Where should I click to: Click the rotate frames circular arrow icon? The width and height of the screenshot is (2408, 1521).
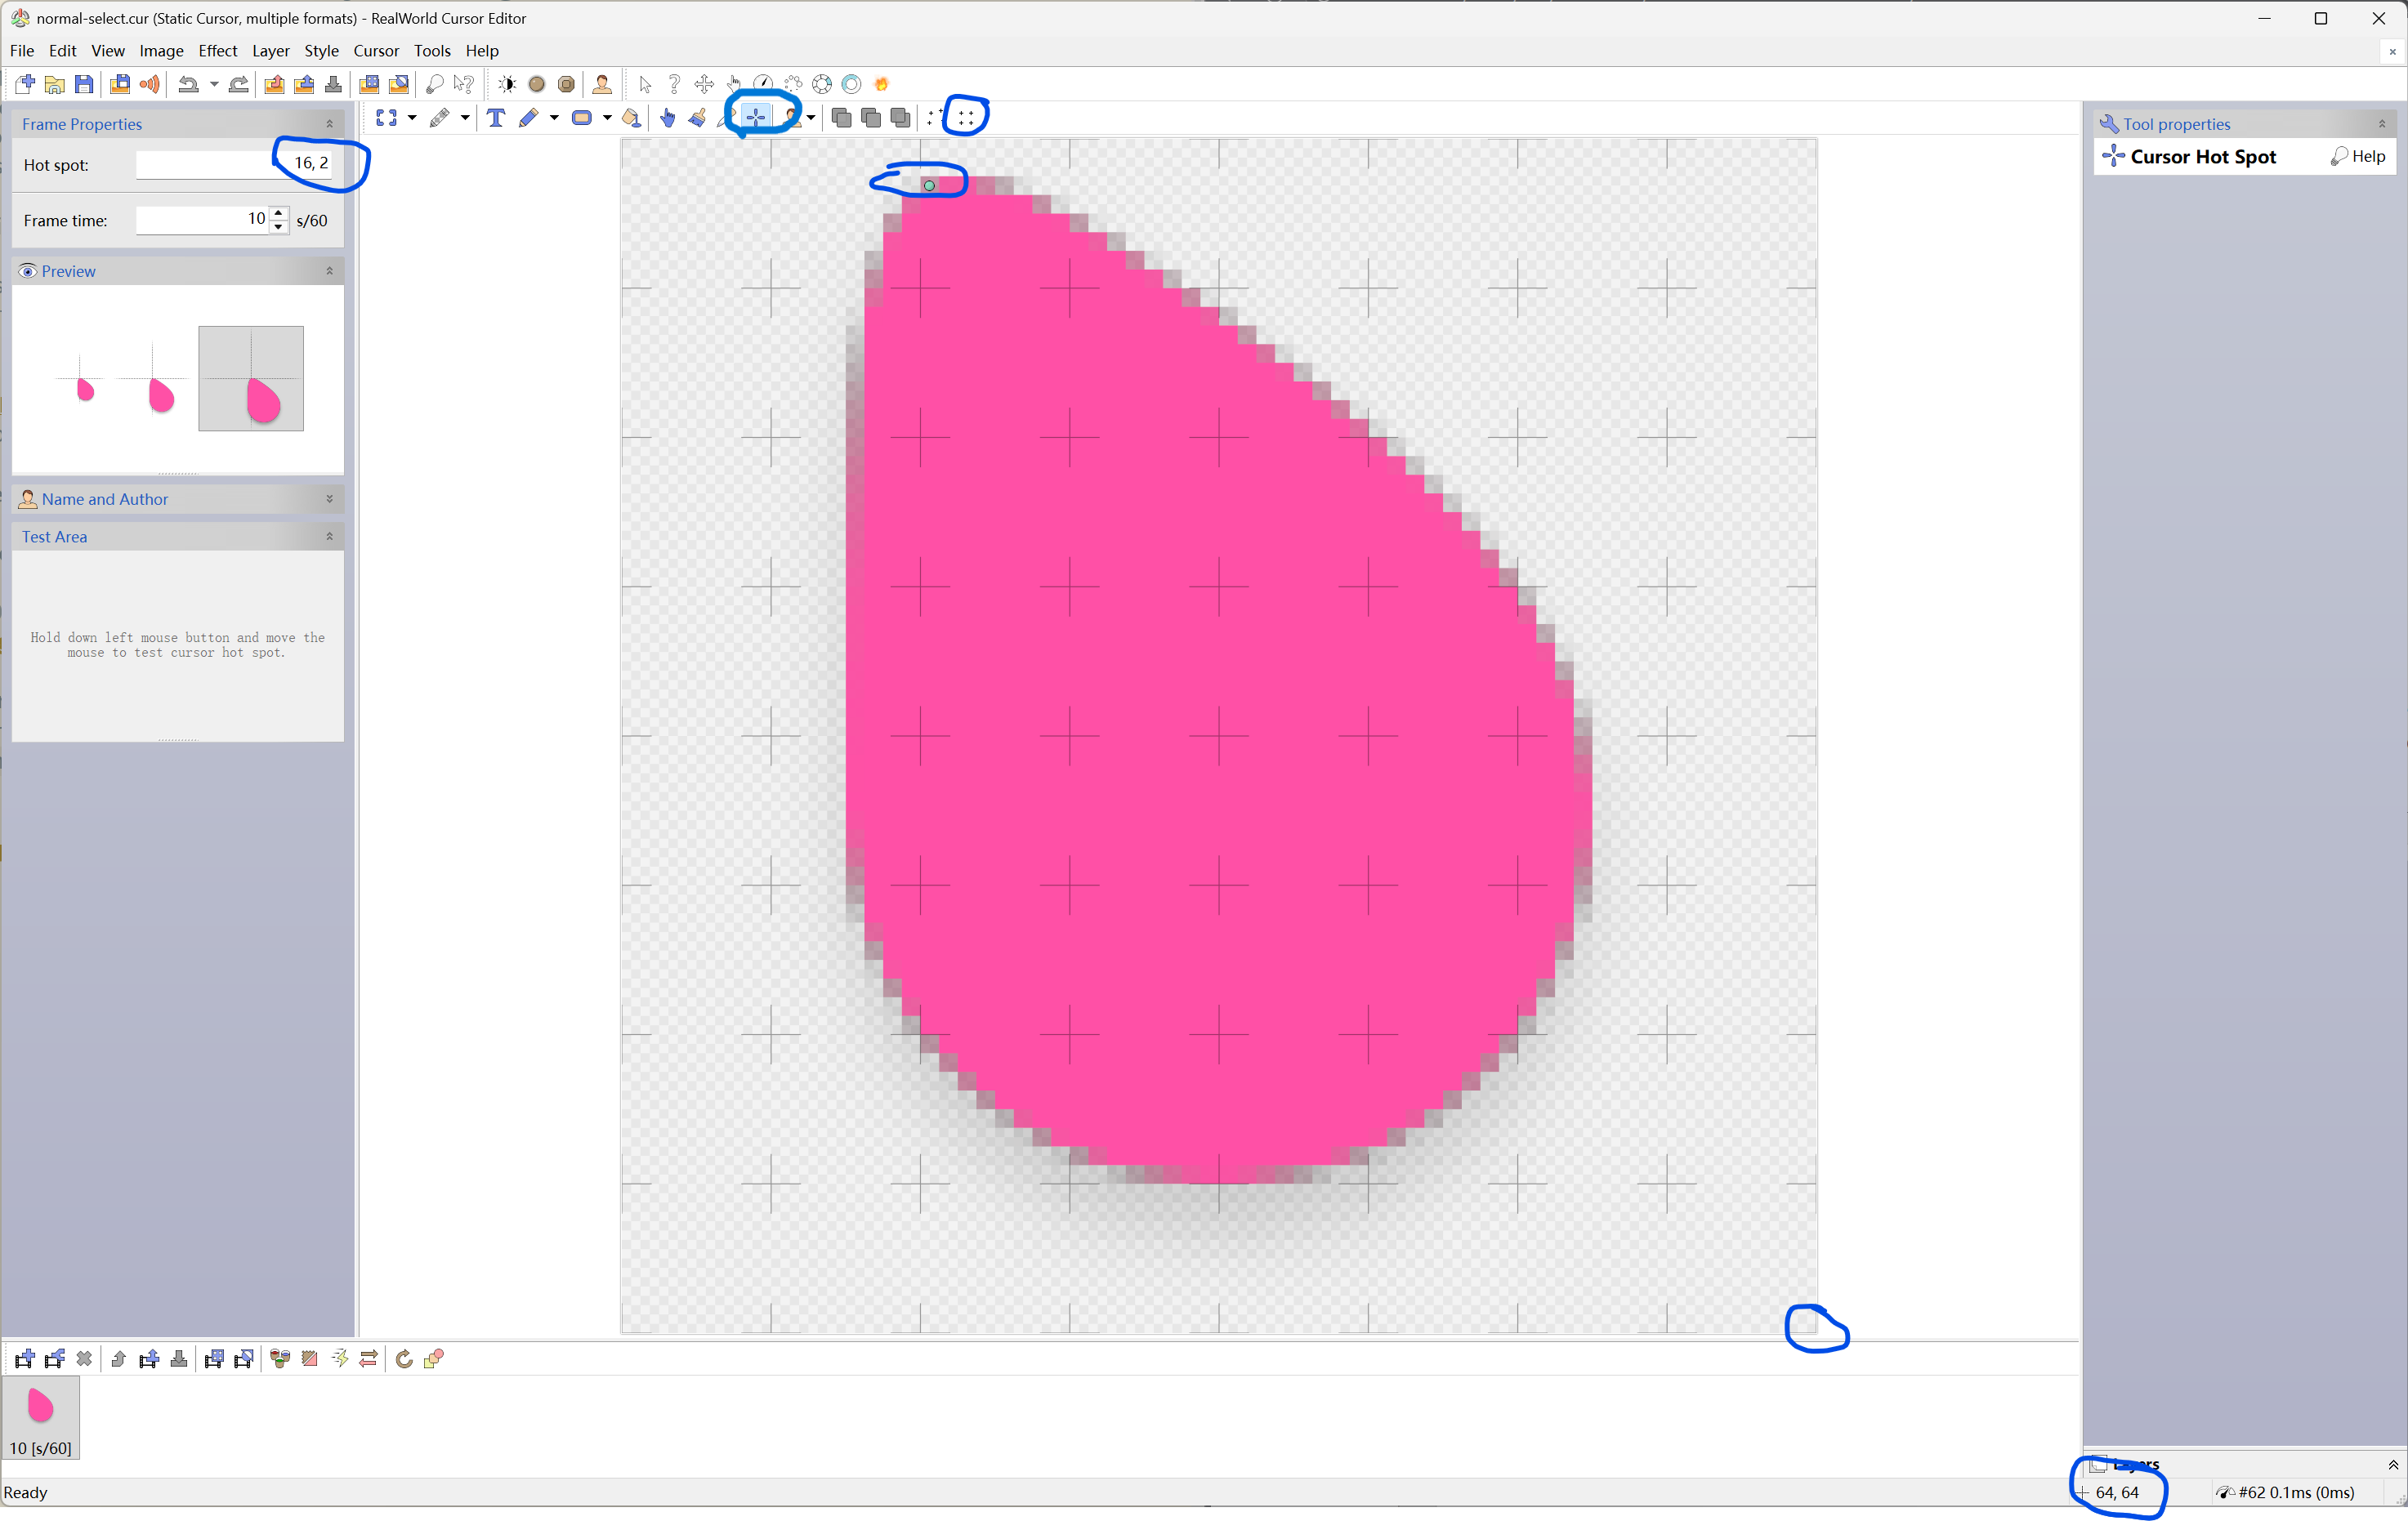pyautogui.click(x=404, y=1358)
